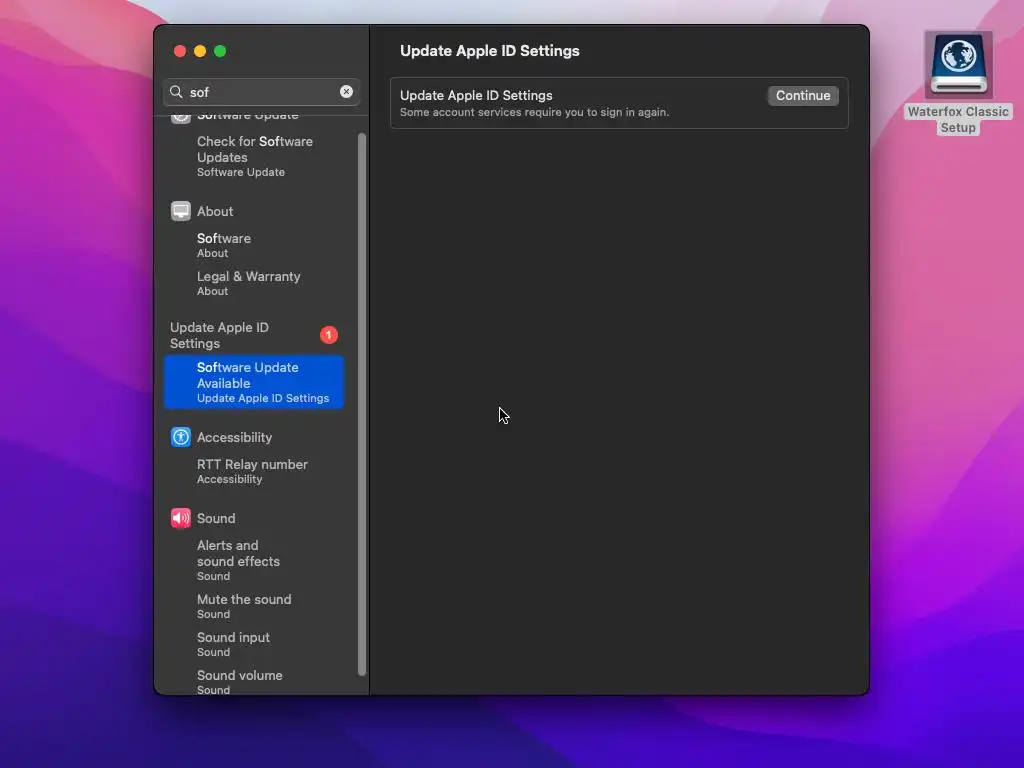Select the Software About result

(x=254, y=245)
